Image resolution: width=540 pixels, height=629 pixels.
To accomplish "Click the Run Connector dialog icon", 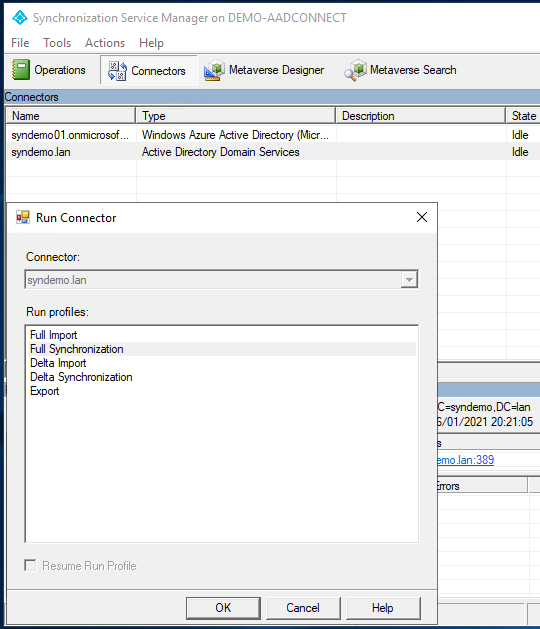I will pyautogui.click(x=23, y=217).
